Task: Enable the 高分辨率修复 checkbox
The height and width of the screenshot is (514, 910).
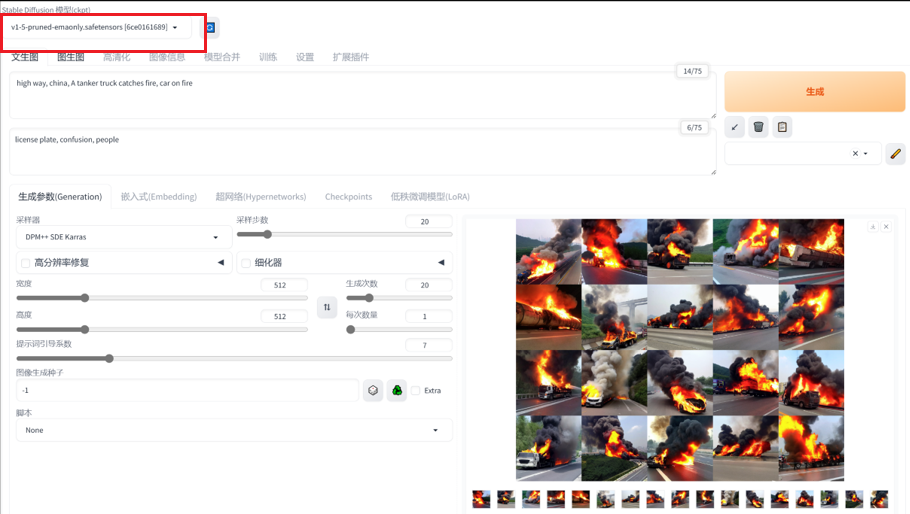Action: (x=26, y=263)
